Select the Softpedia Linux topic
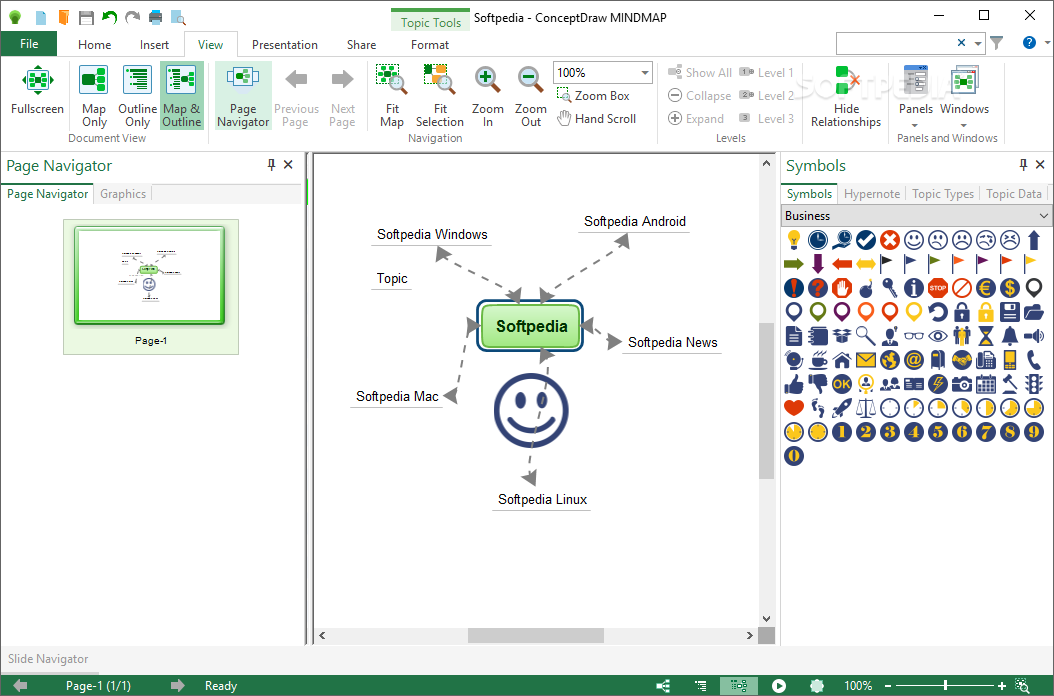This screenshot has width=1054, height=696. click(542, 499)
